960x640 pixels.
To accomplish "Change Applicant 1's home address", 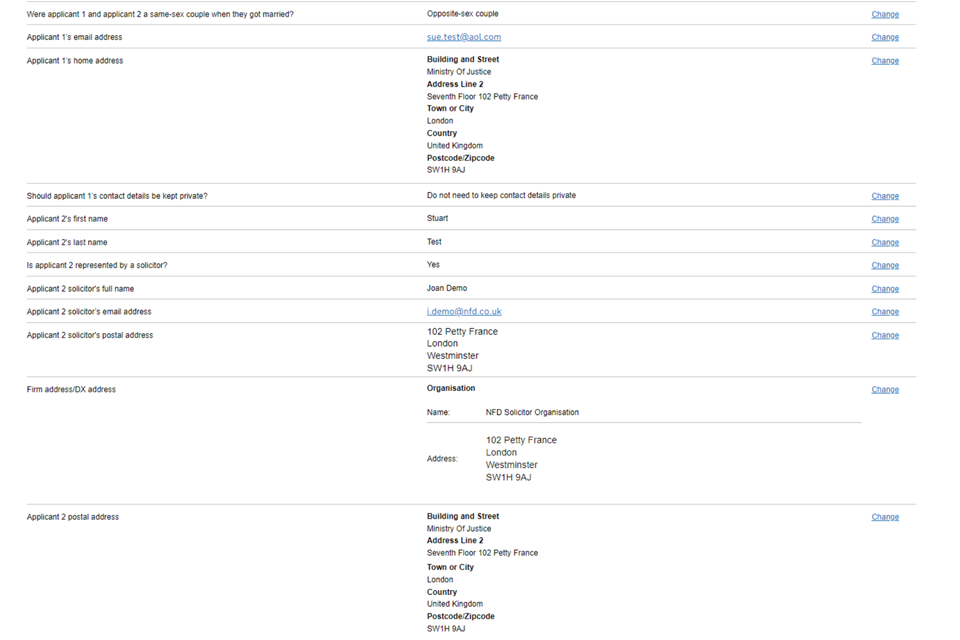I will pos(884,61).
